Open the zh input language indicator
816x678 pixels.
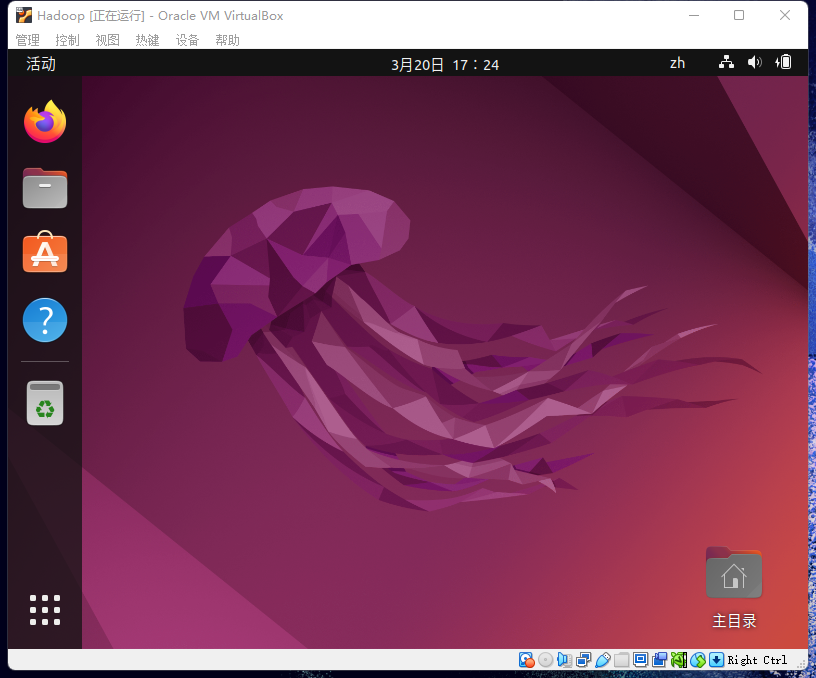pyautogui.click(x=677, y=63)
